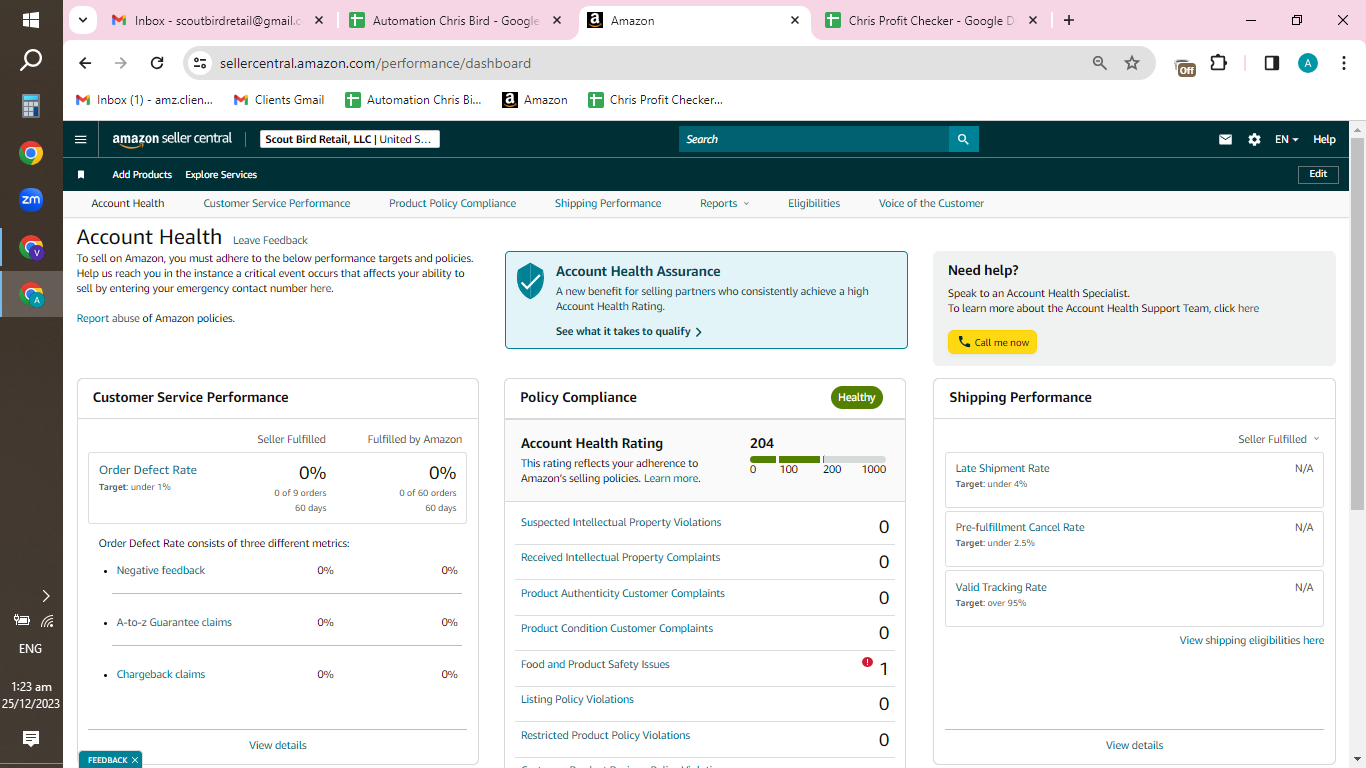Open the Clients Gmail bookmark

click(279, 100)
